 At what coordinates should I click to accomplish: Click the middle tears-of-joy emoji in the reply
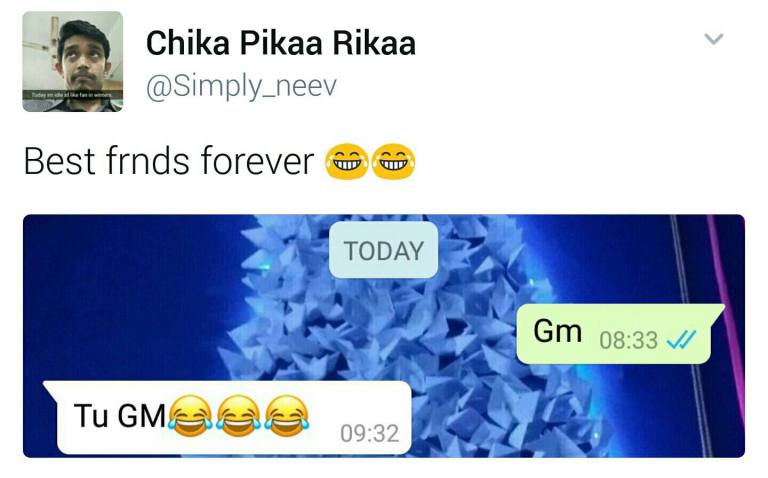[239, 416]
